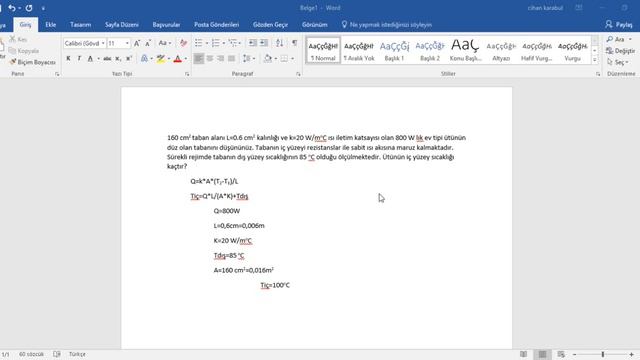Switch to the Sayfa Düzeni tab
The height and width of the screenshot is (360, 640).
122,24
